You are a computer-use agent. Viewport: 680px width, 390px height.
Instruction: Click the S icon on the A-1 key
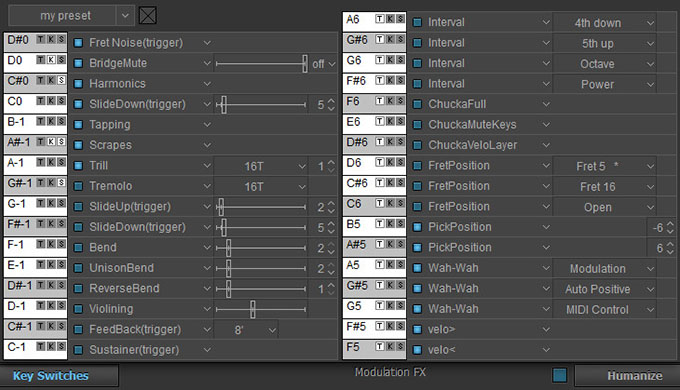click(x=61, y=162)
